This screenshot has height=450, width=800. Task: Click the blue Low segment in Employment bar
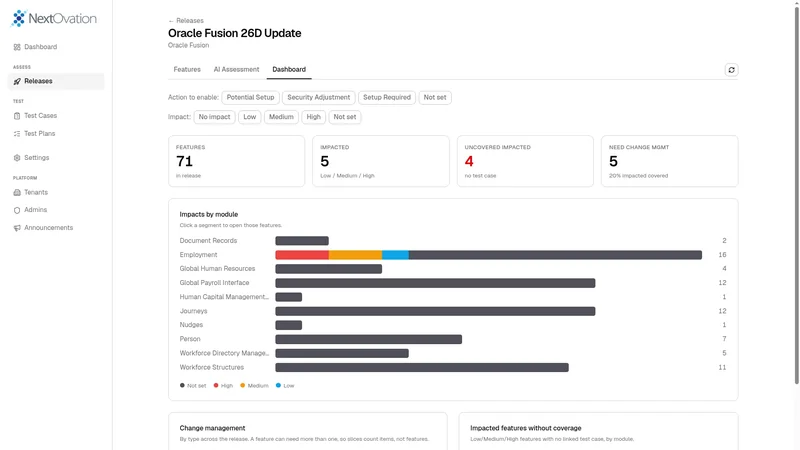click(x=395, y=255)
